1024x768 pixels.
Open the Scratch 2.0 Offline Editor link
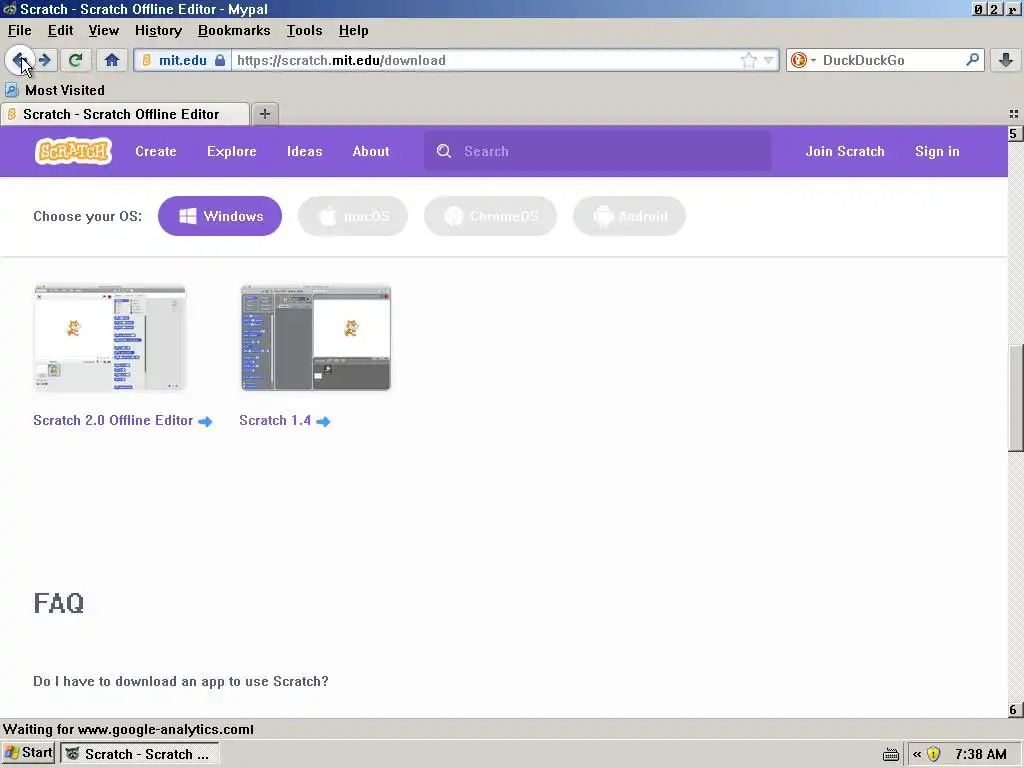click(x=122, y=420)
